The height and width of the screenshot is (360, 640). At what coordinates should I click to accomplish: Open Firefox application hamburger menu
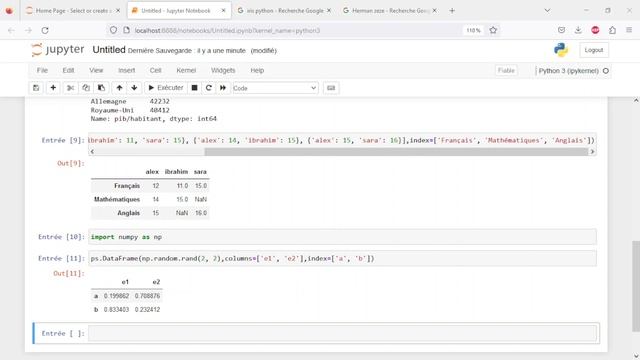tap(629, 30)
